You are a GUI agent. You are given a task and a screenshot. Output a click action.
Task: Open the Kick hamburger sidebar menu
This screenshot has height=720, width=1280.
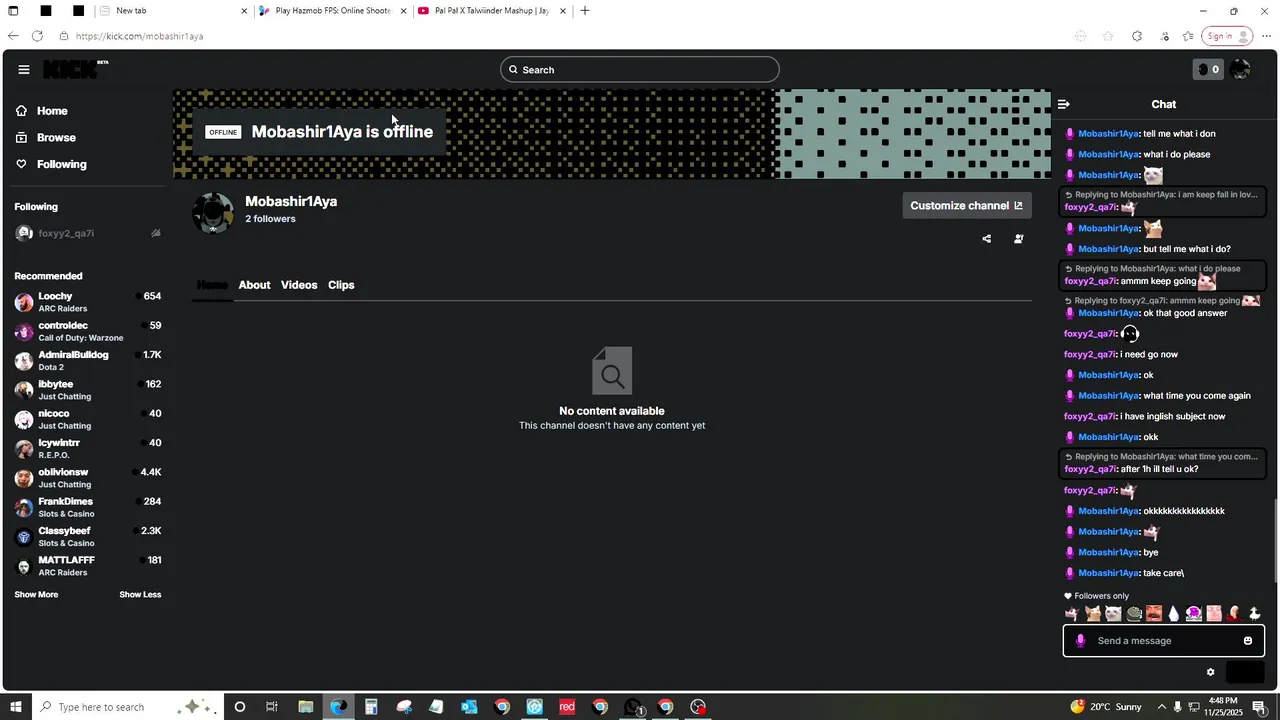pos(24,69)
